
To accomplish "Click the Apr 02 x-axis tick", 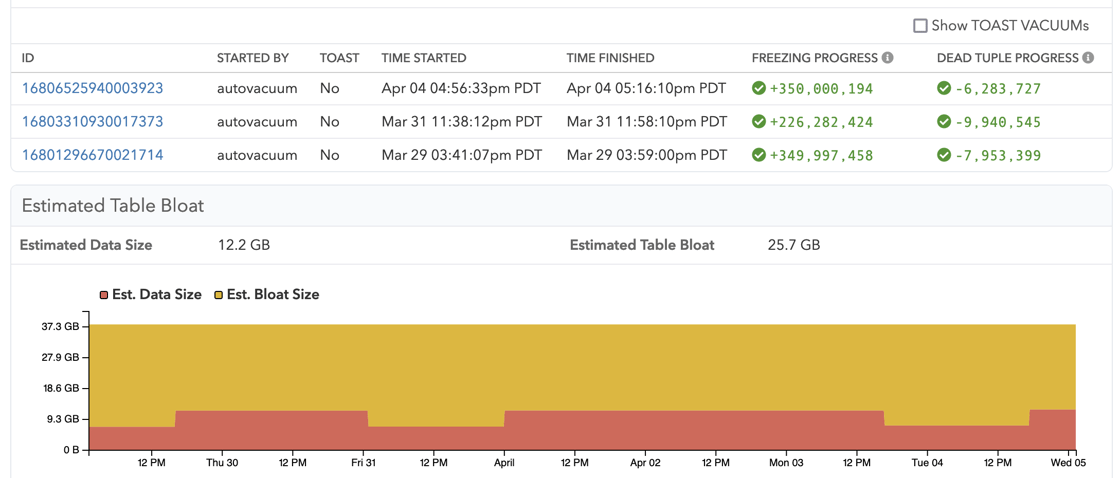I will [646, 464].
